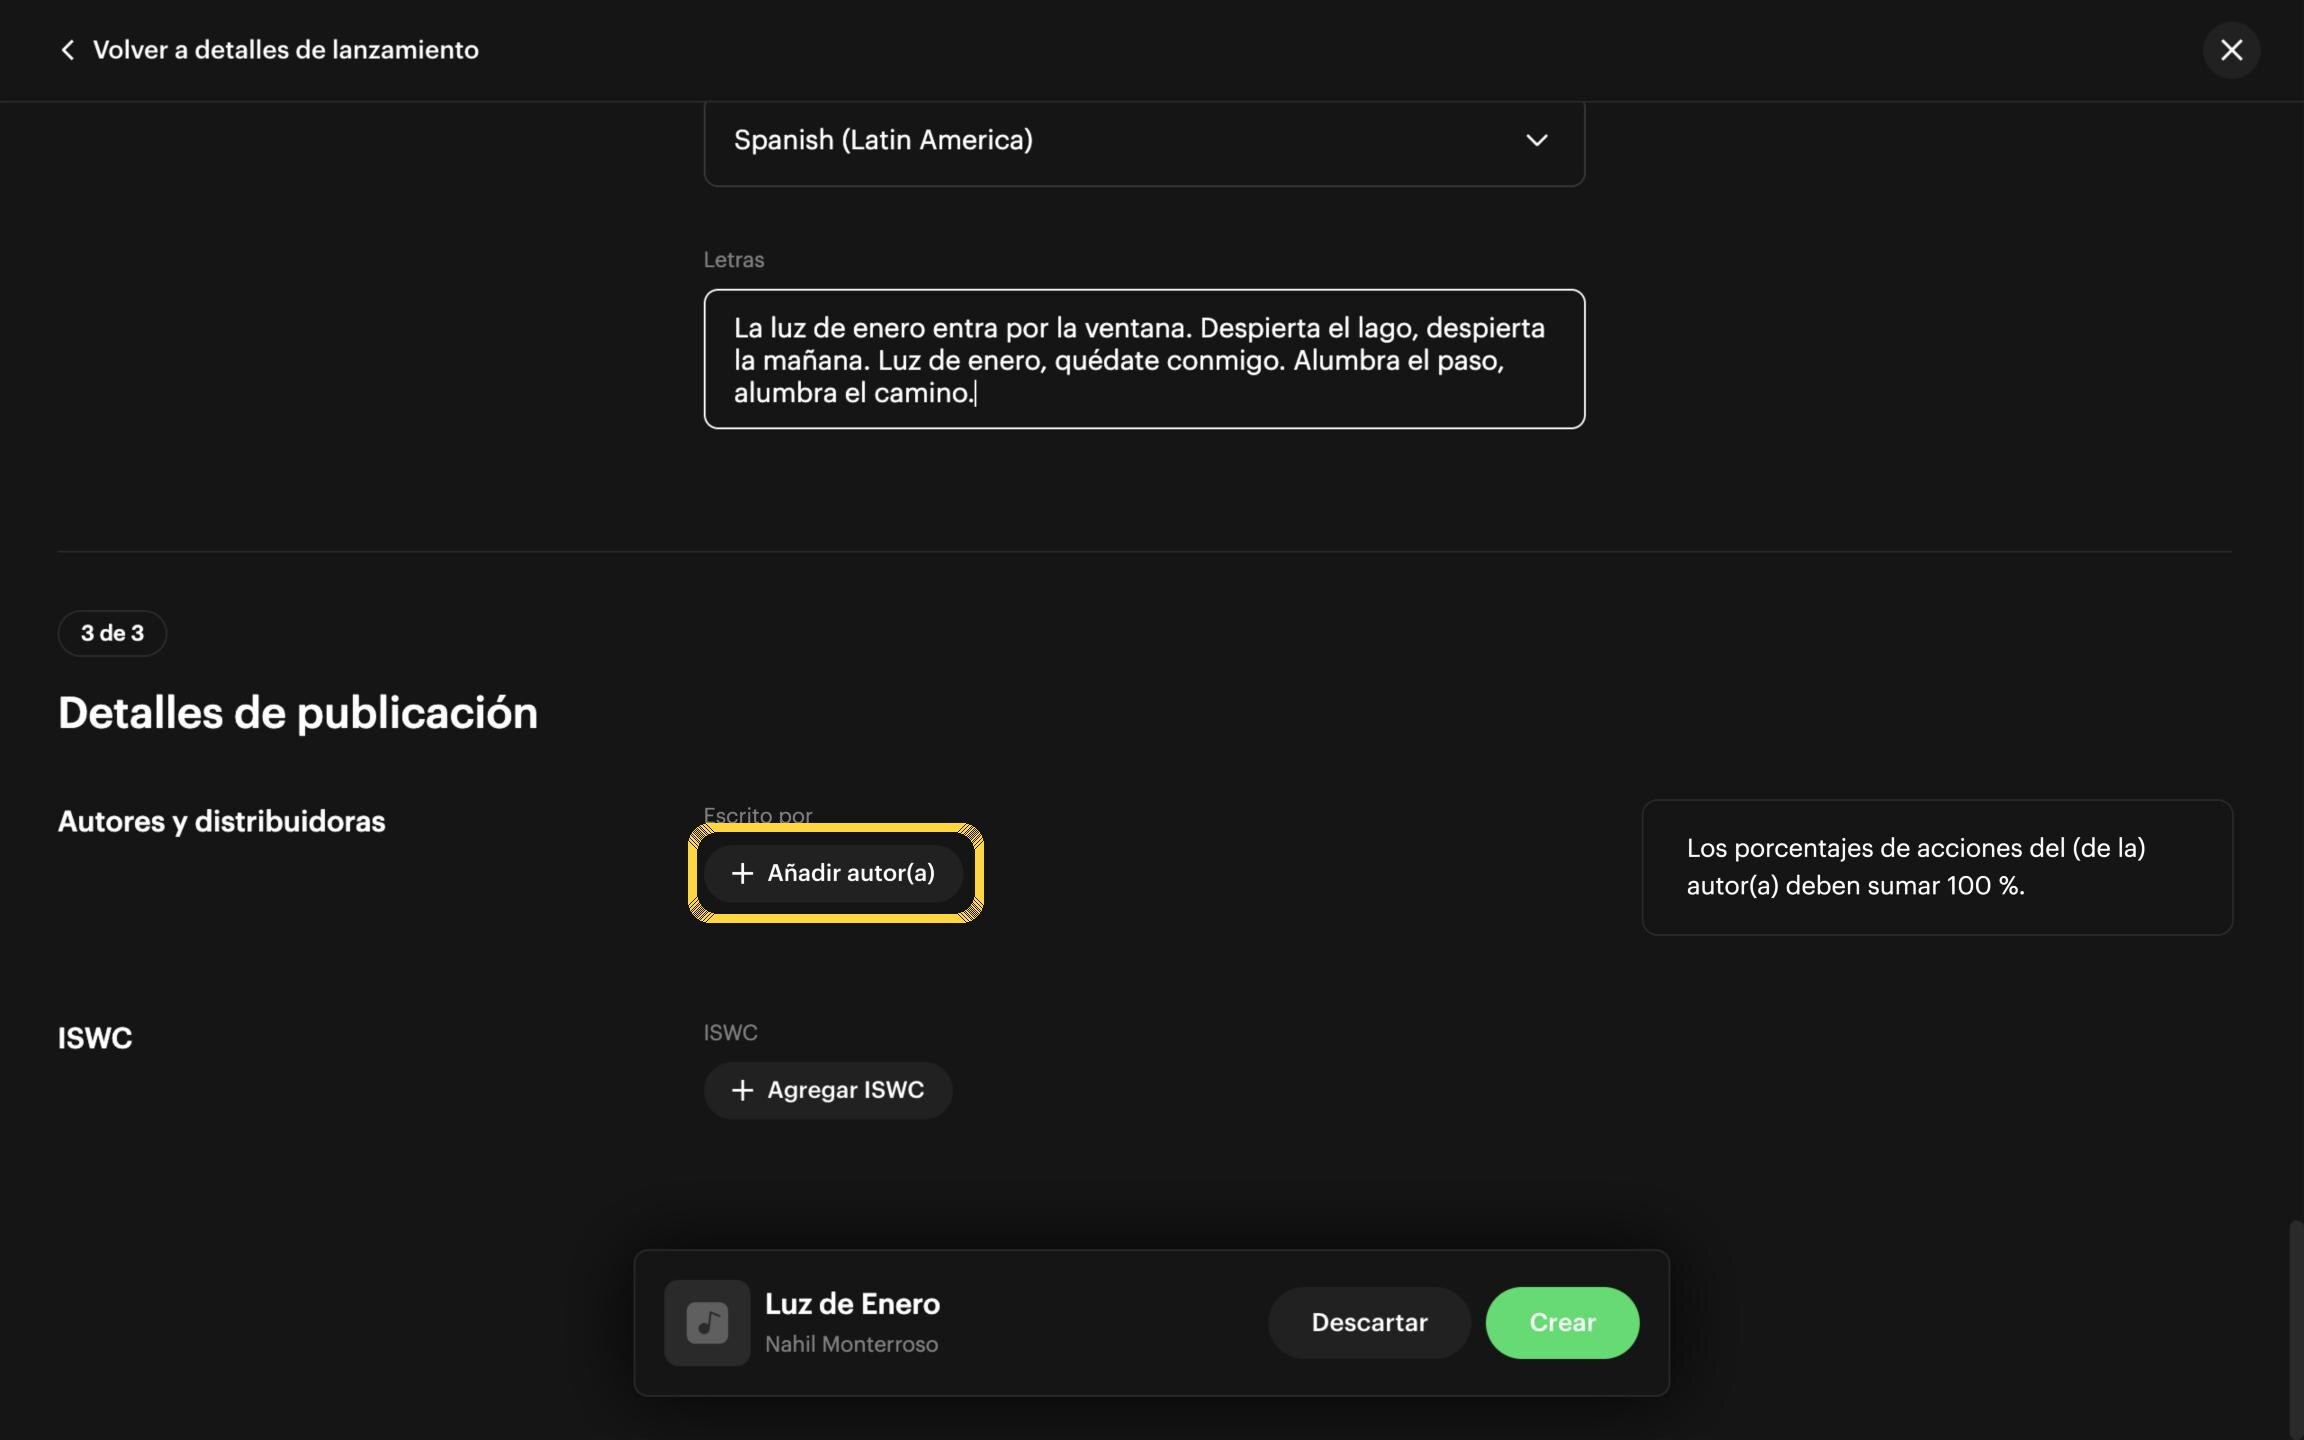The width and height of the screenshot is (2304, 1440).
Task: Click the 'Luz de Enero' track title
Action: click(852, 1304)
